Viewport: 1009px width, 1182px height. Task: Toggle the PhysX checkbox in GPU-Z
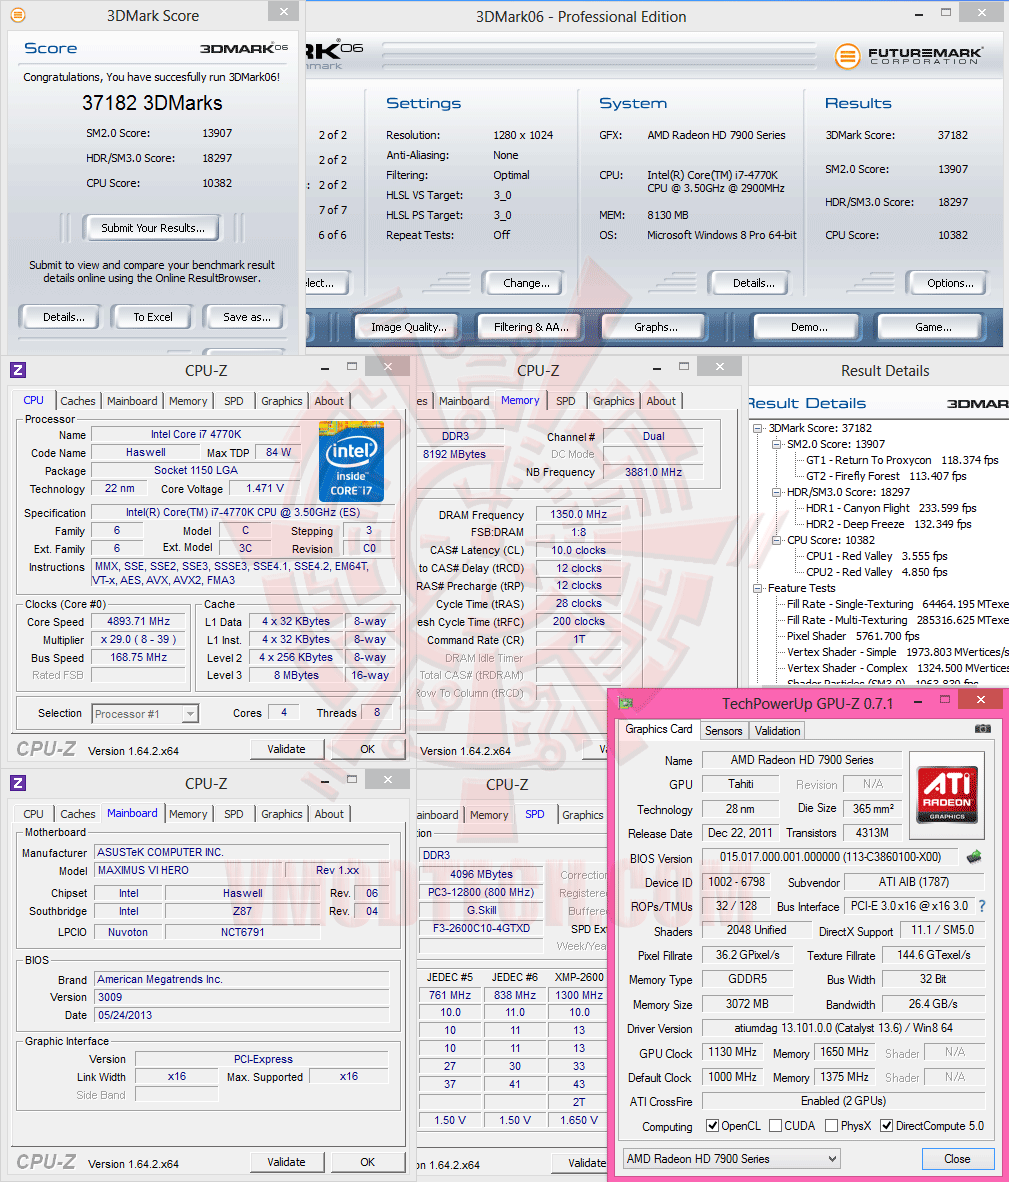(831, 1125)
